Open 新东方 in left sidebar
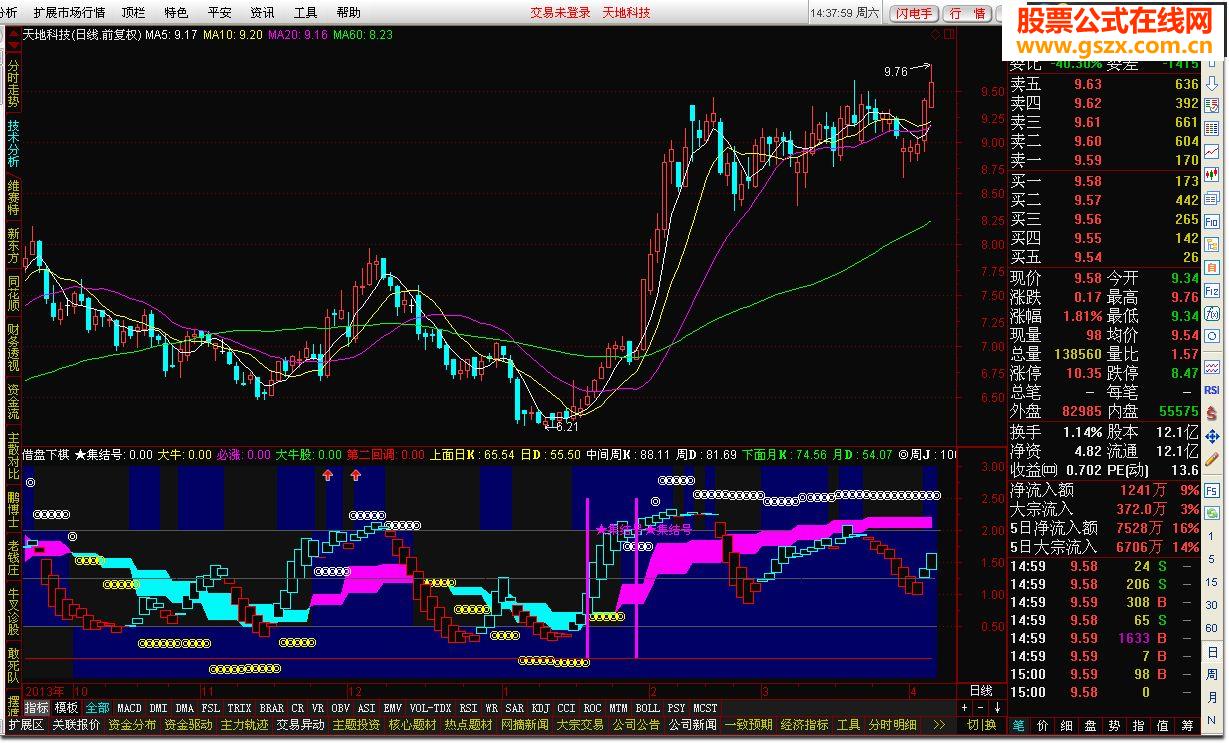 click(x=13, y=248)
